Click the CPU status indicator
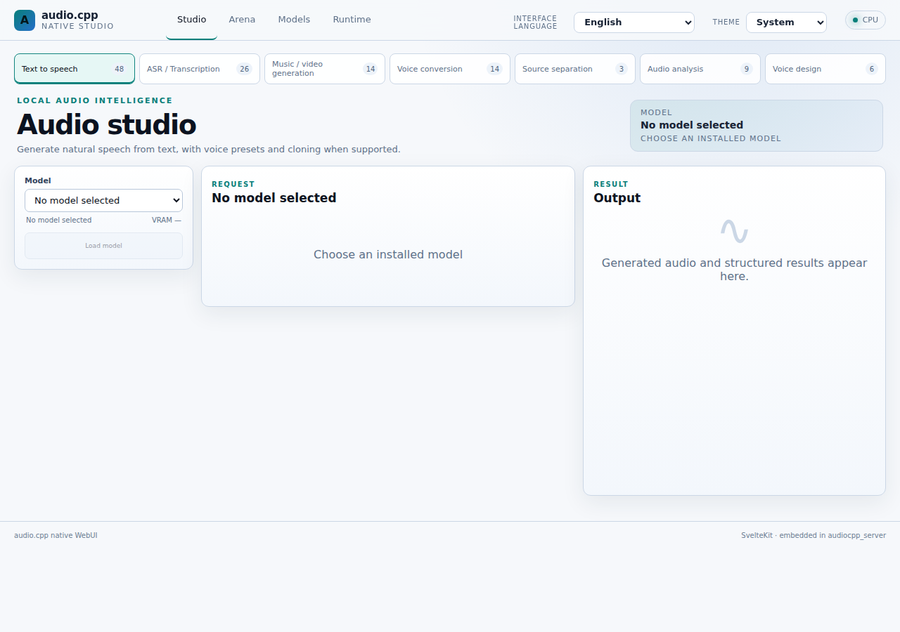This screenshot has height=632, width=900. pos(865,20)
